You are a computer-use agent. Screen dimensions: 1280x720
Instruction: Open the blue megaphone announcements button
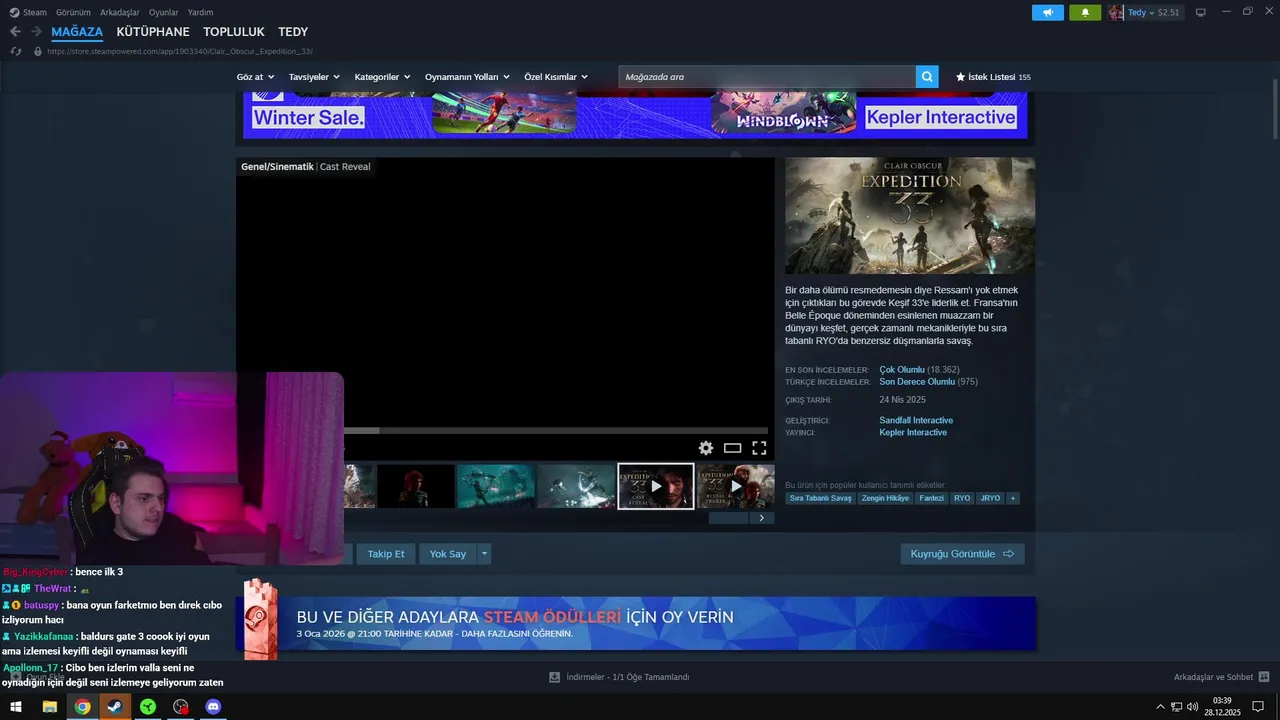(x=1048, y=12)
